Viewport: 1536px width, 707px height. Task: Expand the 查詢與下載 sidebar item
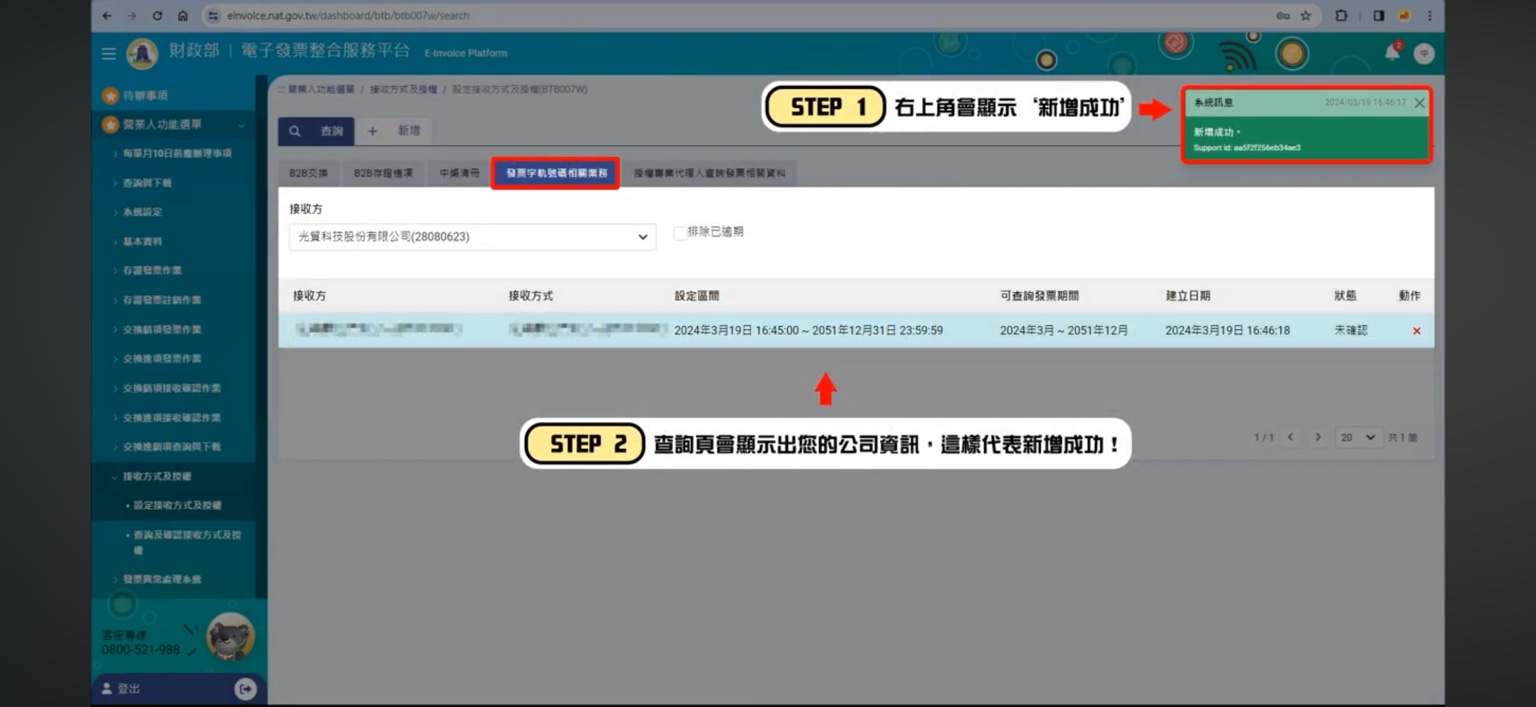[147, 183]
